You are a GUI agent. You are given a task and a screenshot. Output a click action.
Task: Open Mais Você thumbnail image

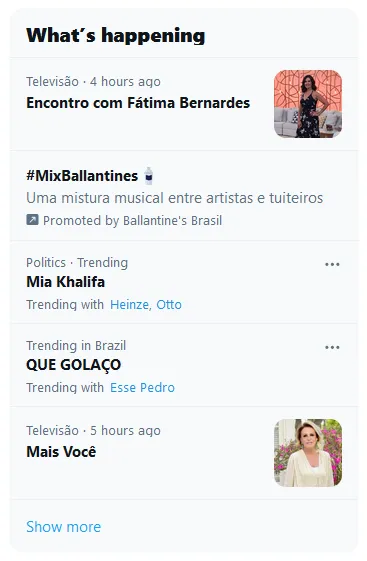[x=308, y=453]
